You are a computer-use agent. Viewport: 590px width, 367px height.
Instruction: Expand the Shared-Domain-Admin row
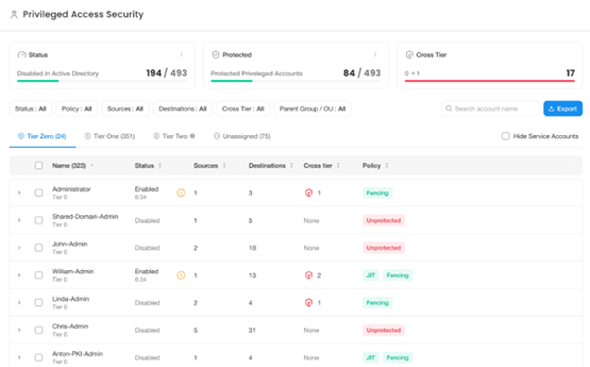pos(19,220)
